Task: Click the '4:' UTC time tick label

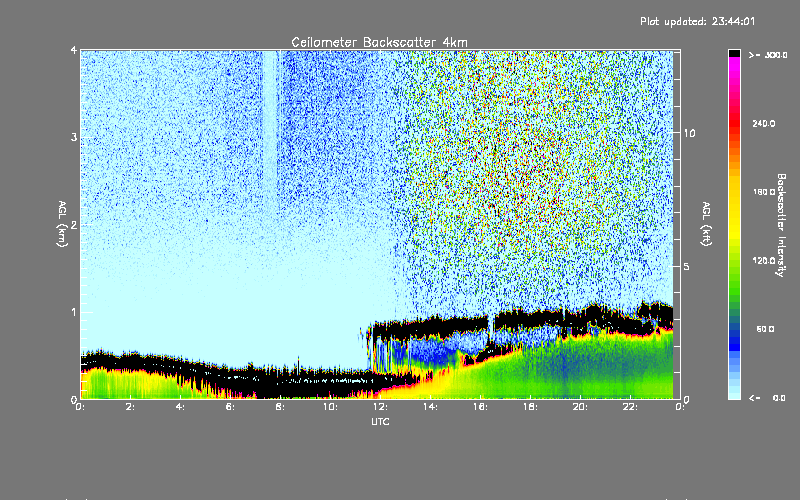Action: pos(180,407)
